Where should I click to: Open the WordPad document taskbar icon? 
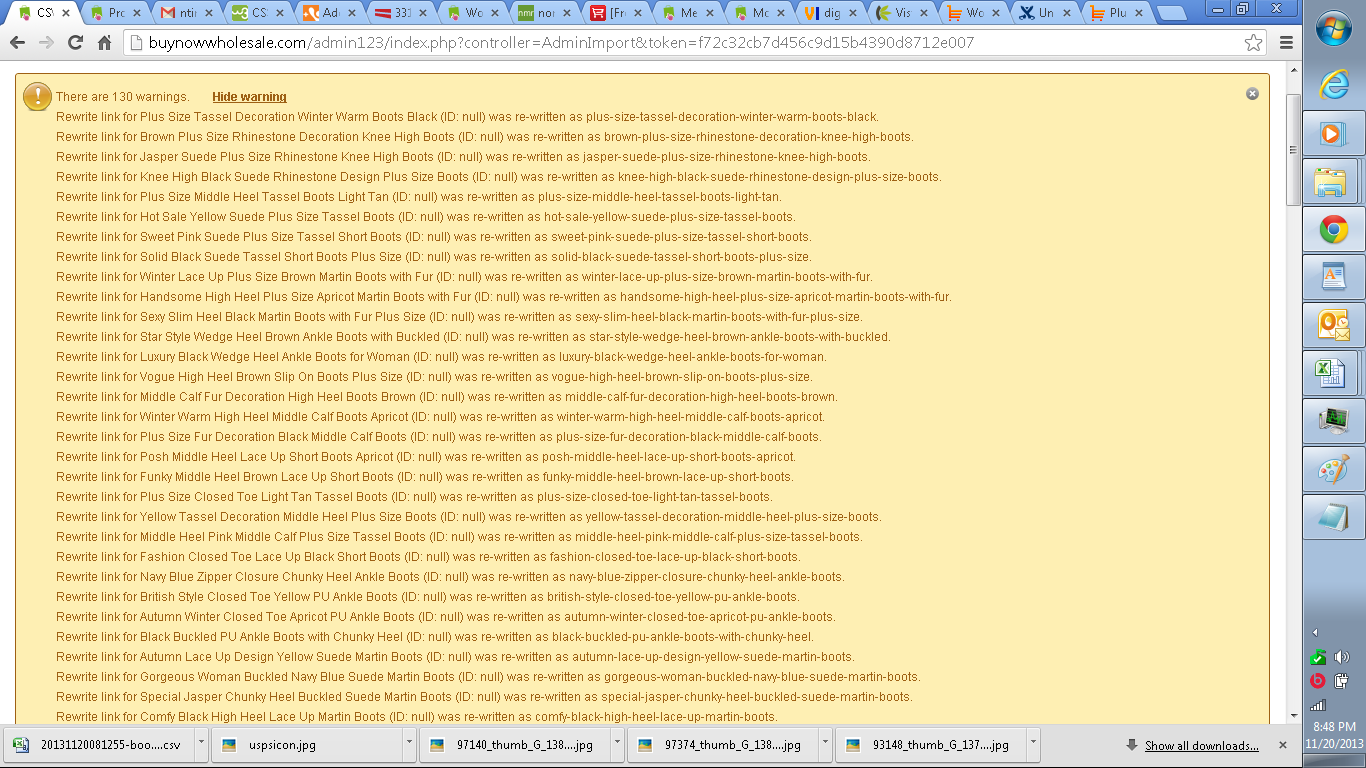click(1333, 278)
